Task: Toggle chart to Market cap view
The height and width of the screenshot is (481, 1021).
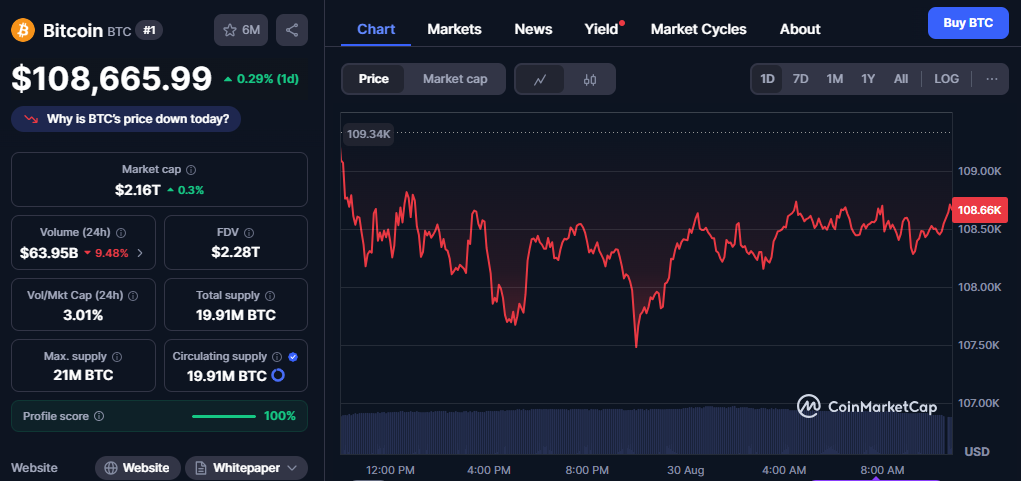Action: [x=455, y=79]
